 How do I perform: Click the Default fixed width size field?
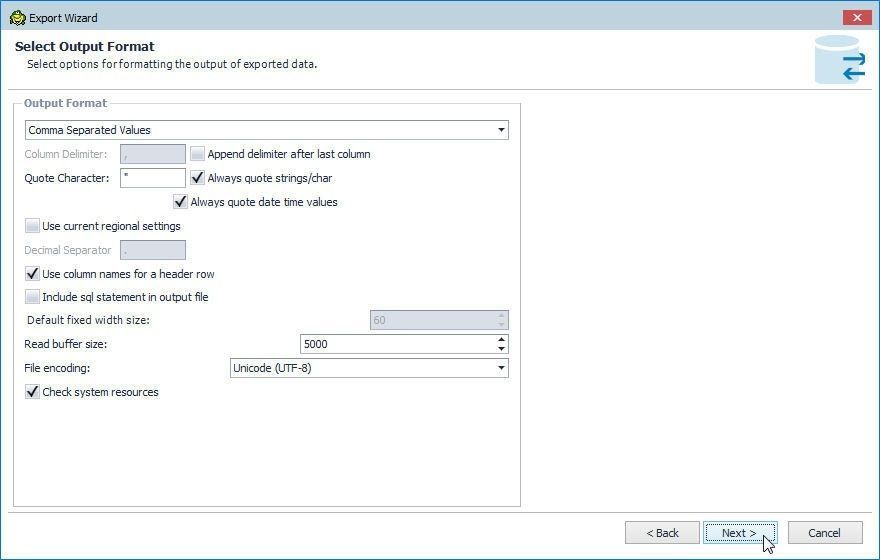439,320
